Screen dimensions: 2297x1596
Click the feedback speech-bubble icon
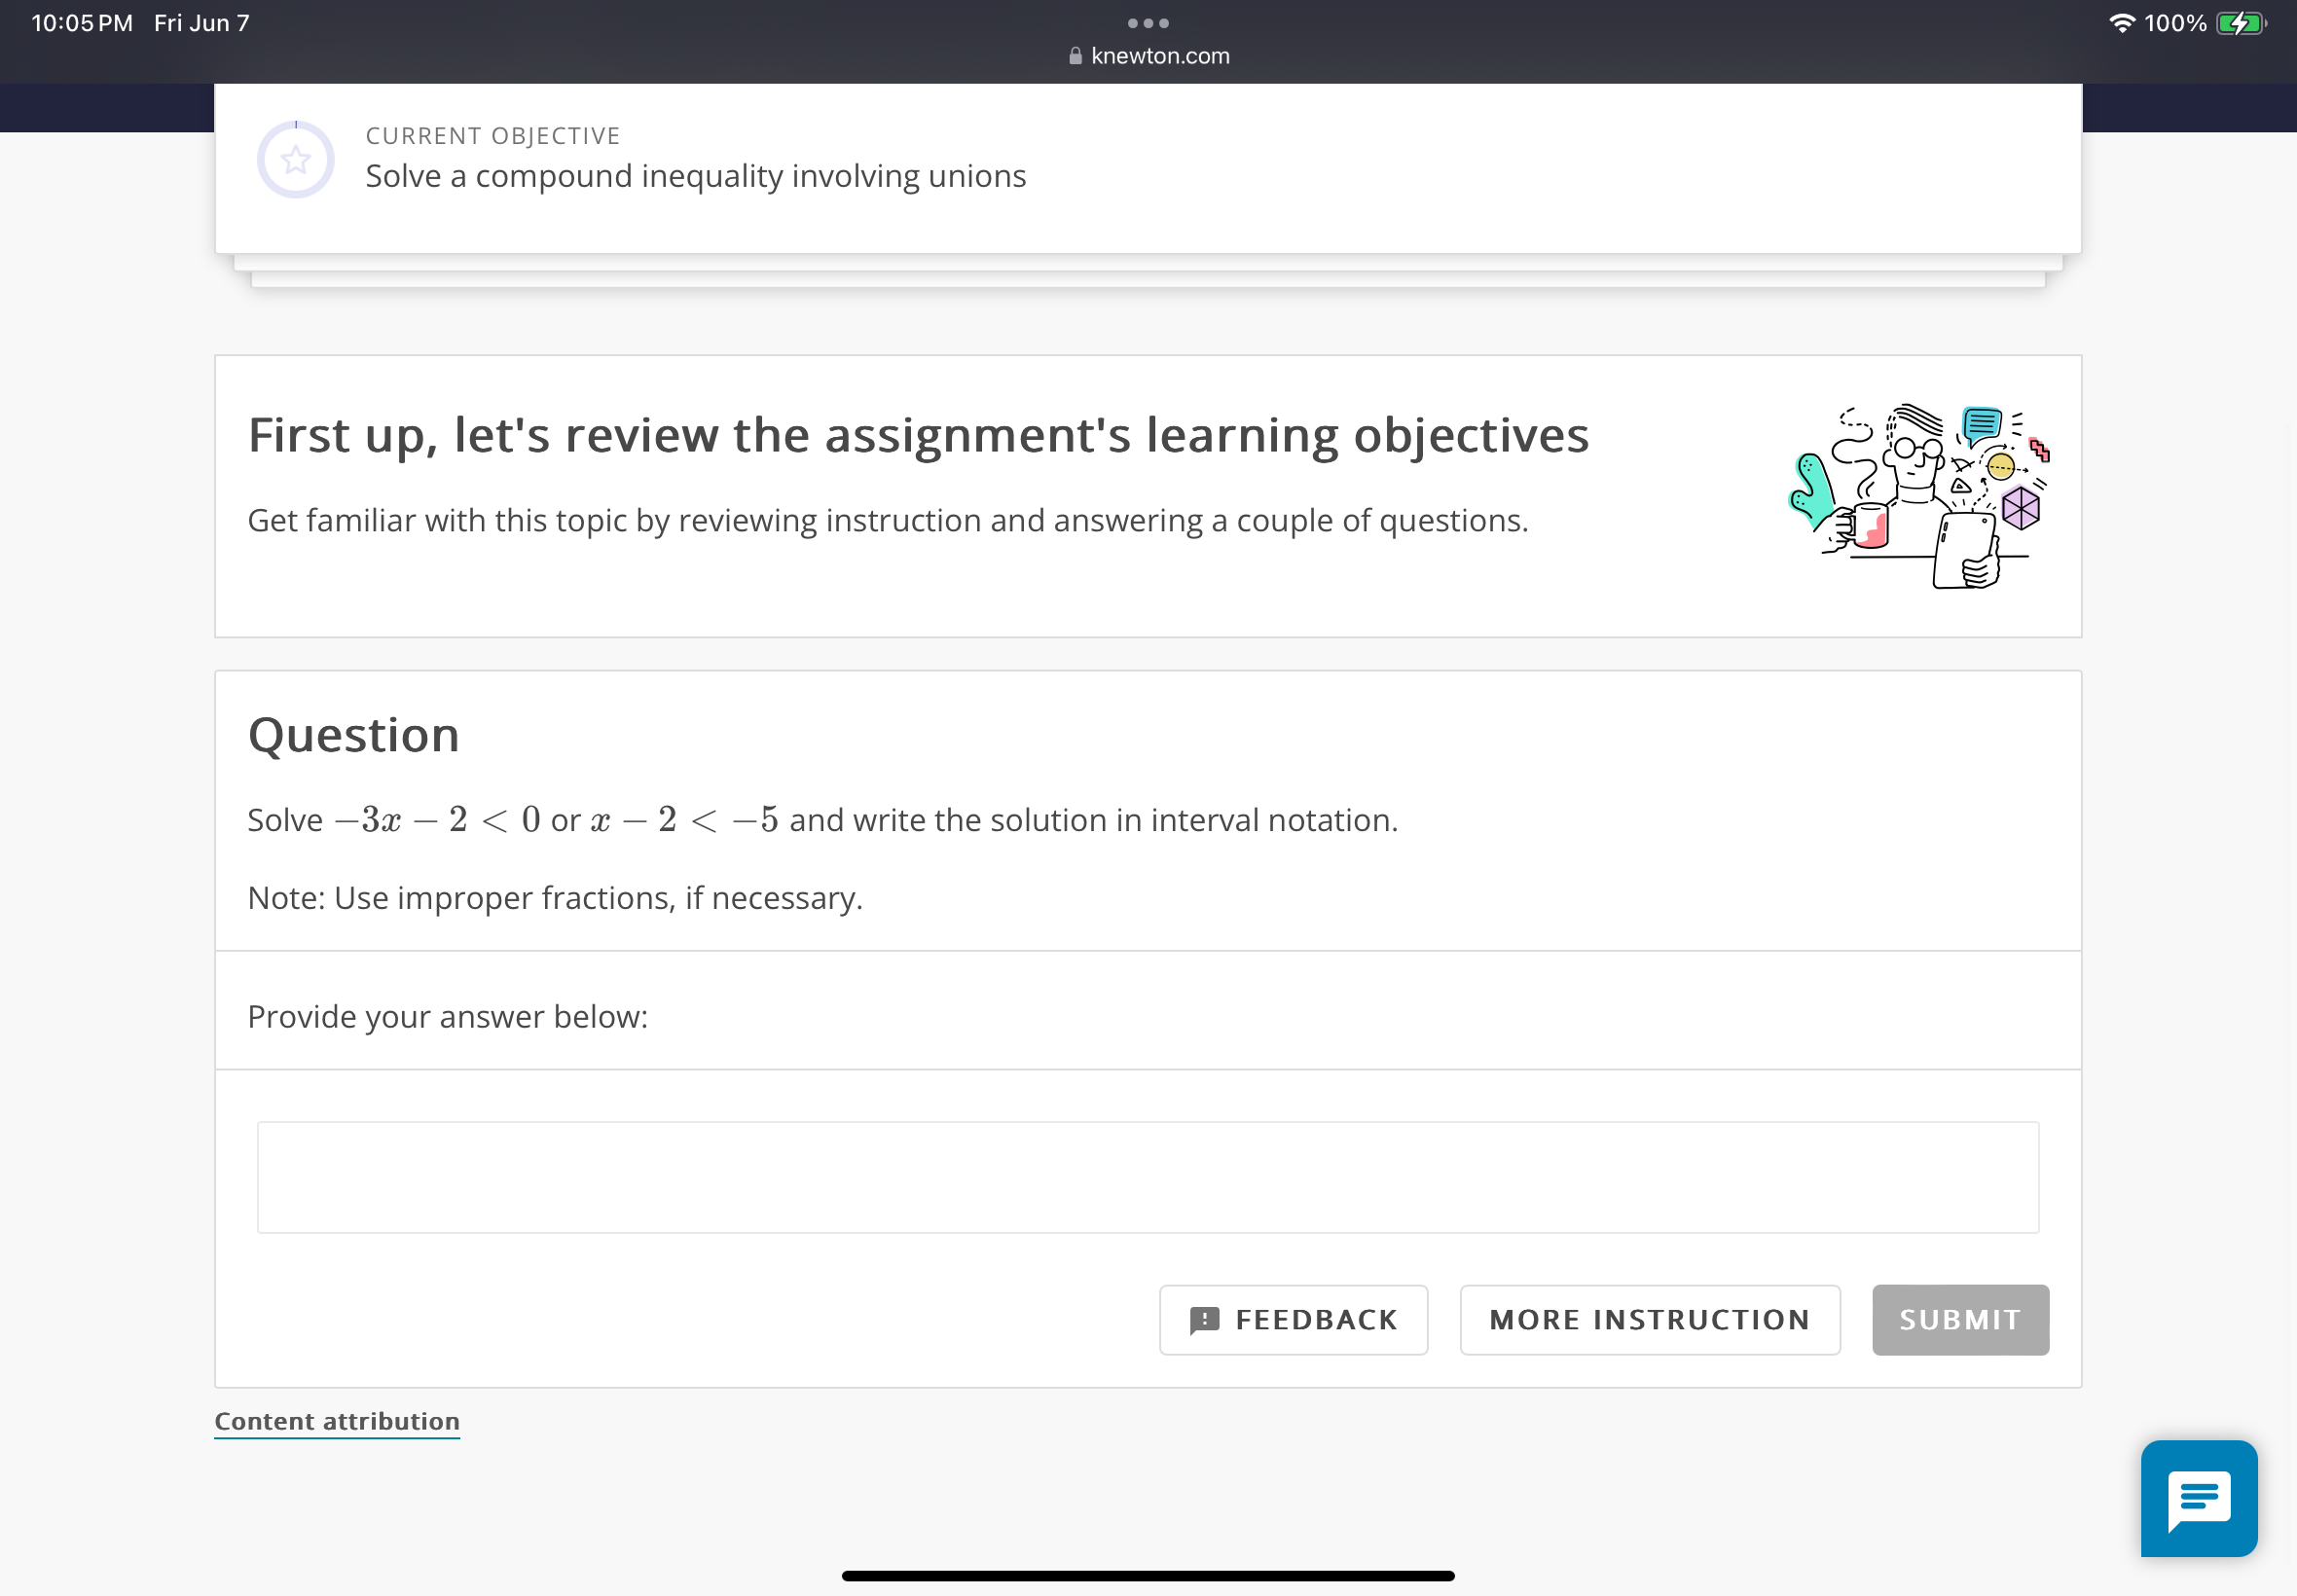point(1205,1319)
